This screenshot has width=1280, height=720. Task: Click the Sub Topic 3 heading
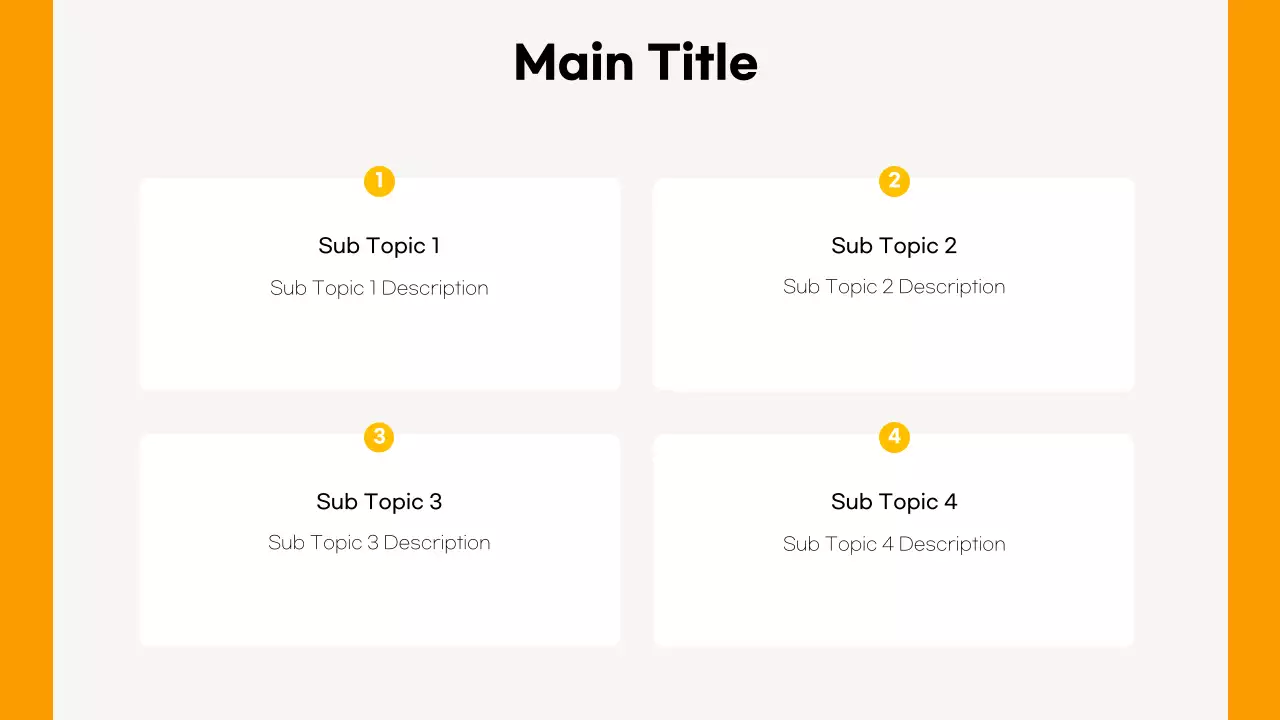tap(379, 502)
